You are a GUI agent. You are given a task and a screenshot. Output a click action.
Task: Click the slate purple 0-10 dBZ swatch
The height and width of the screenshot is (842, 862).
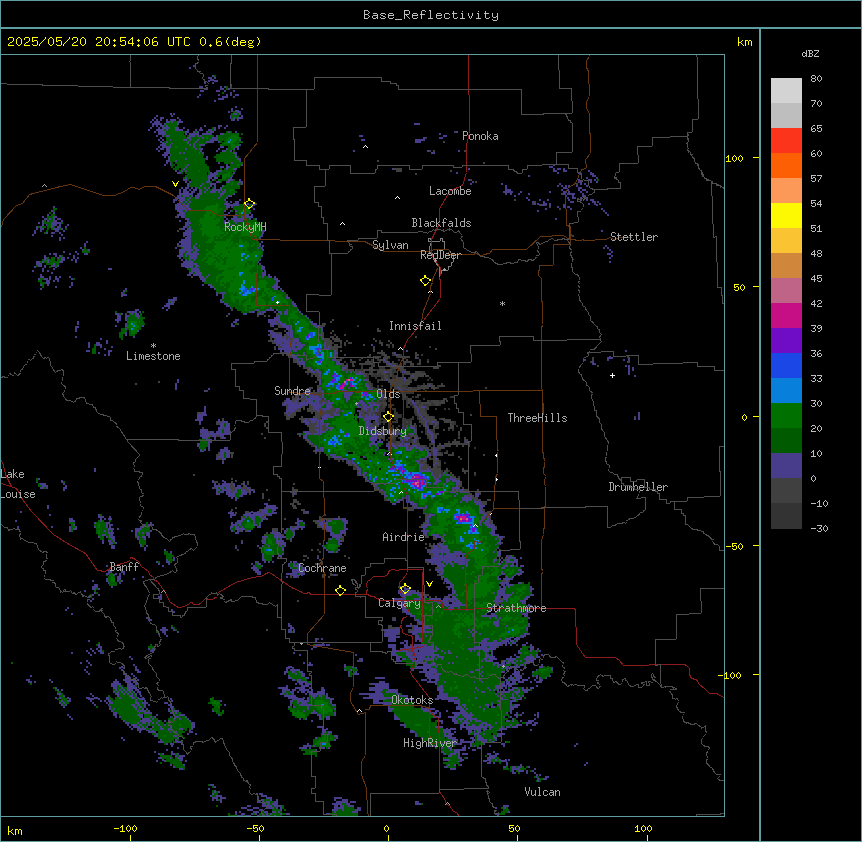click(786, 466)
